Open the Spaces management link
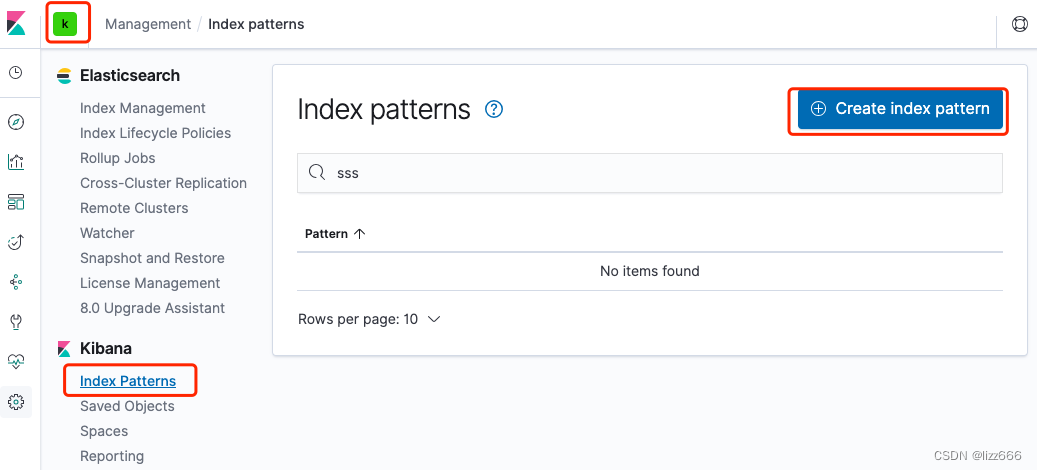Image resolution: width=1037 pixels, height=470 pixels. click(x=104, y=432)
